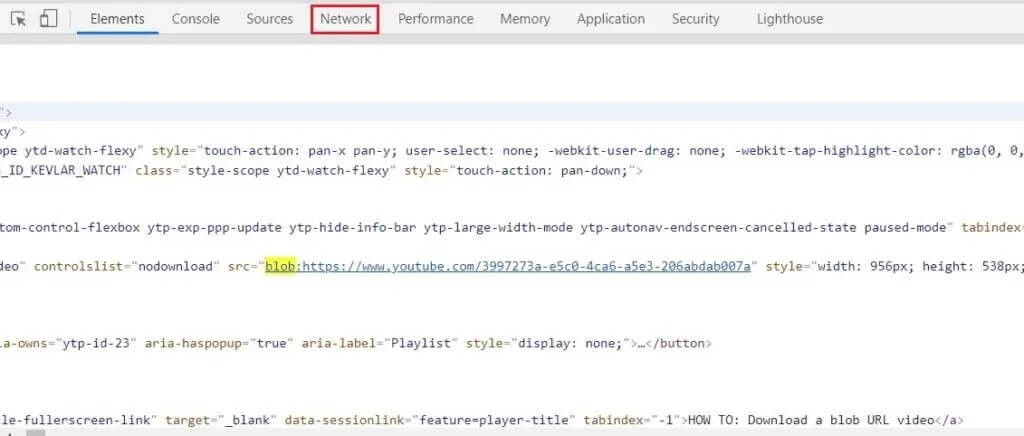
Task: Open the Application tab
Action: click(611, 19)
